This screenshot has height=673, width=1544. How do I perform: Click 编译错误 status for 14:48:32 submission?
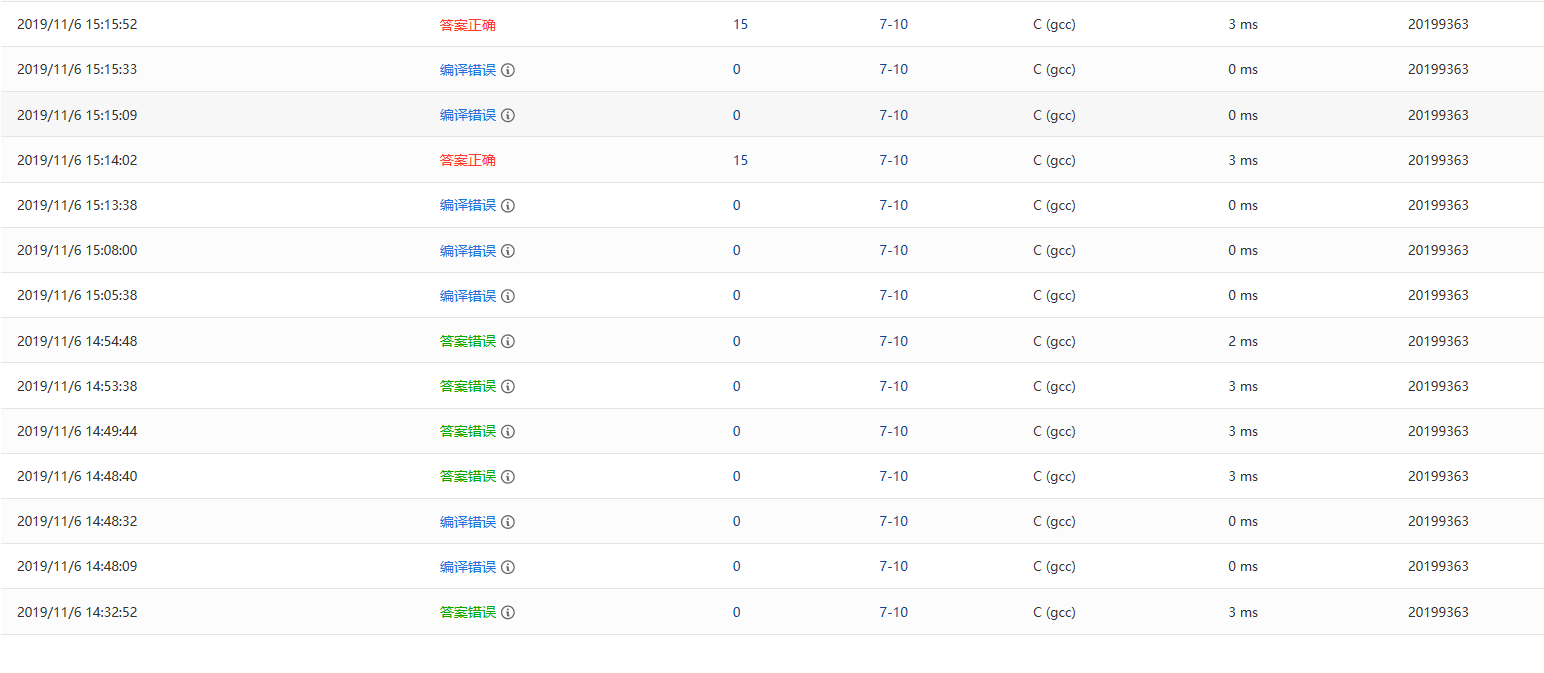click(468, 522)
